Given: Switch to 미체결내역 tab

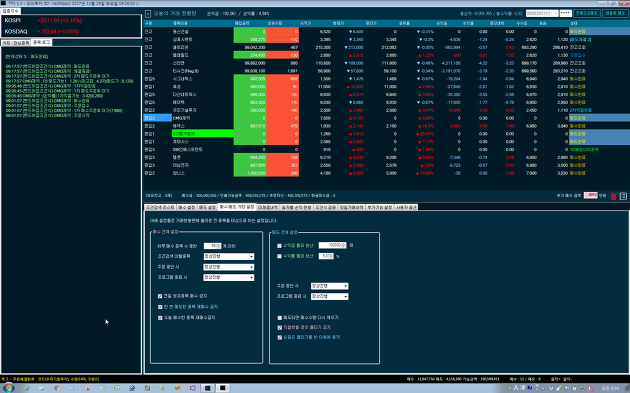Looking at the screenshot, I should 268,207.
